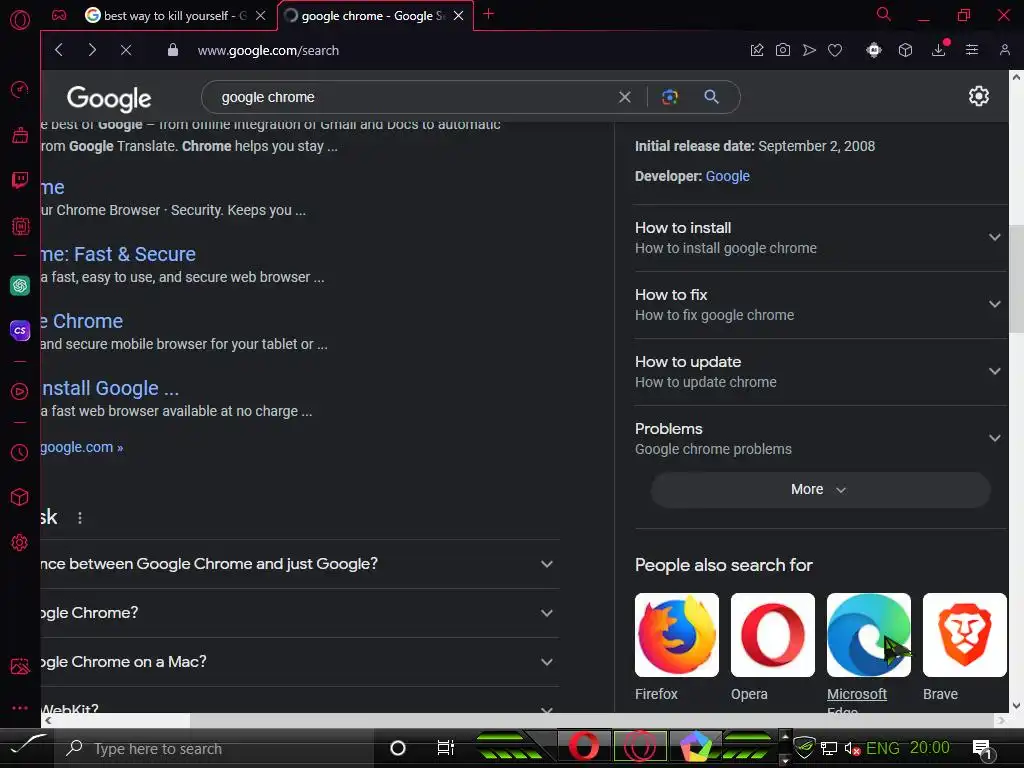
Task: Click the vertical page scrollbar thumb
Action: tap(1016, 279)
